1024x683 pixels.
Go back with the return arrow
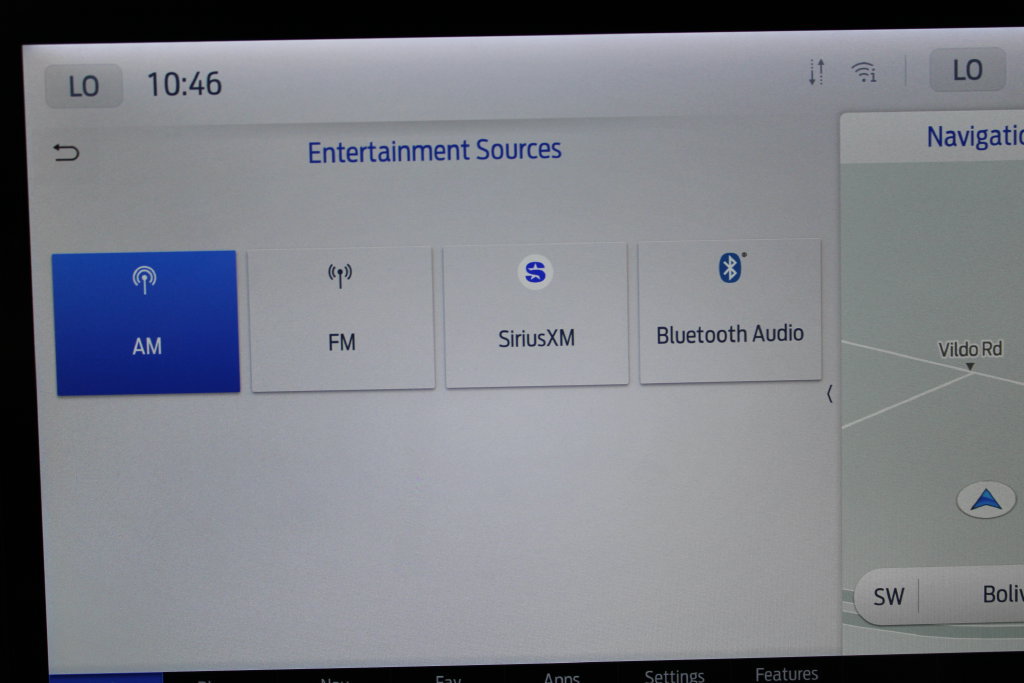click(x=66, y=153)
